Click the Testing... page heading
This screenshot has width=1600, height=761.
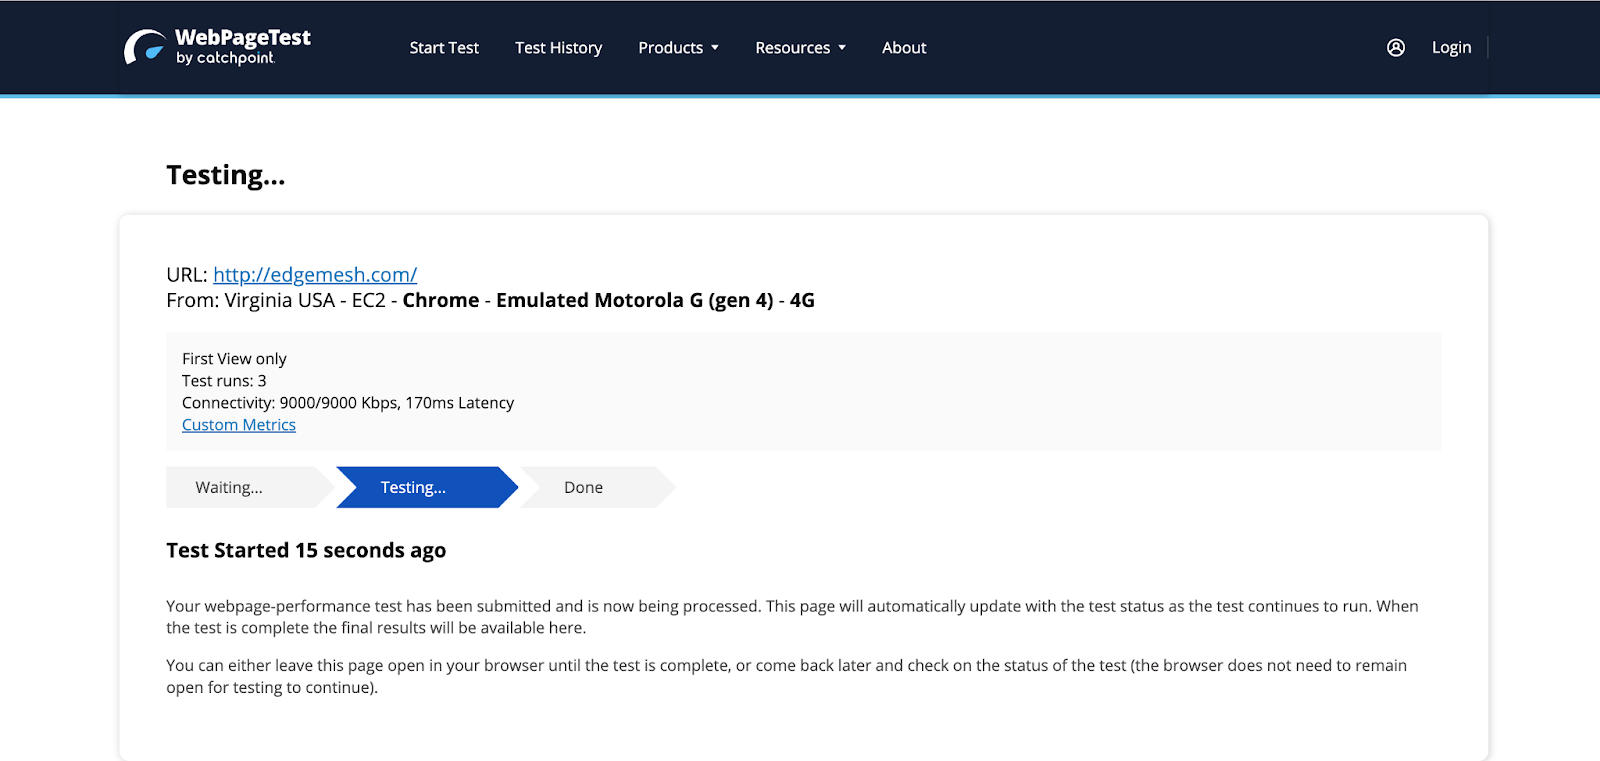click(x=226, y=176)
